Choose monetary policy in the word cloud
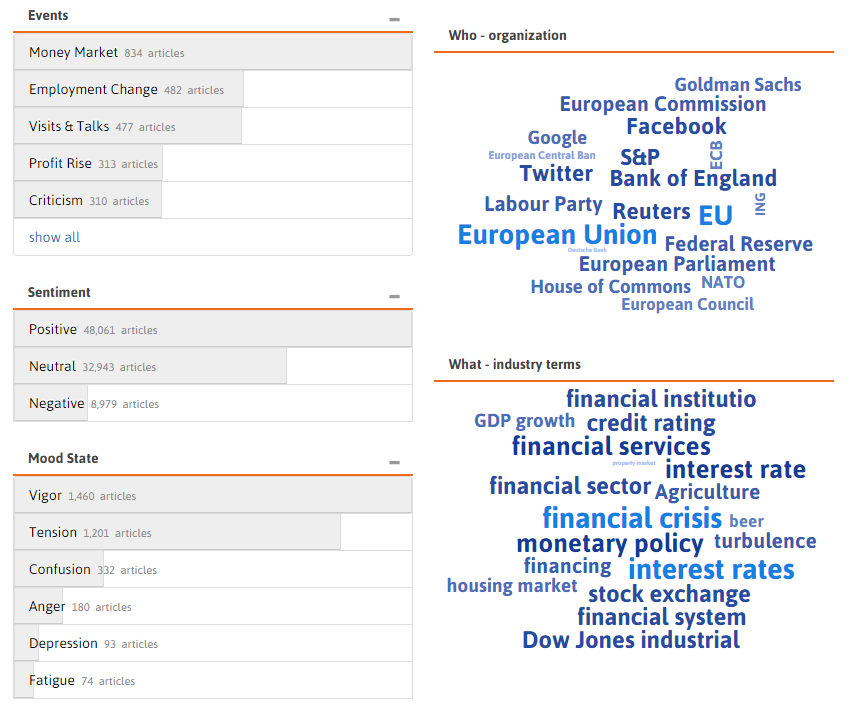Screen dimensions: 850x716 coord(610,544)
